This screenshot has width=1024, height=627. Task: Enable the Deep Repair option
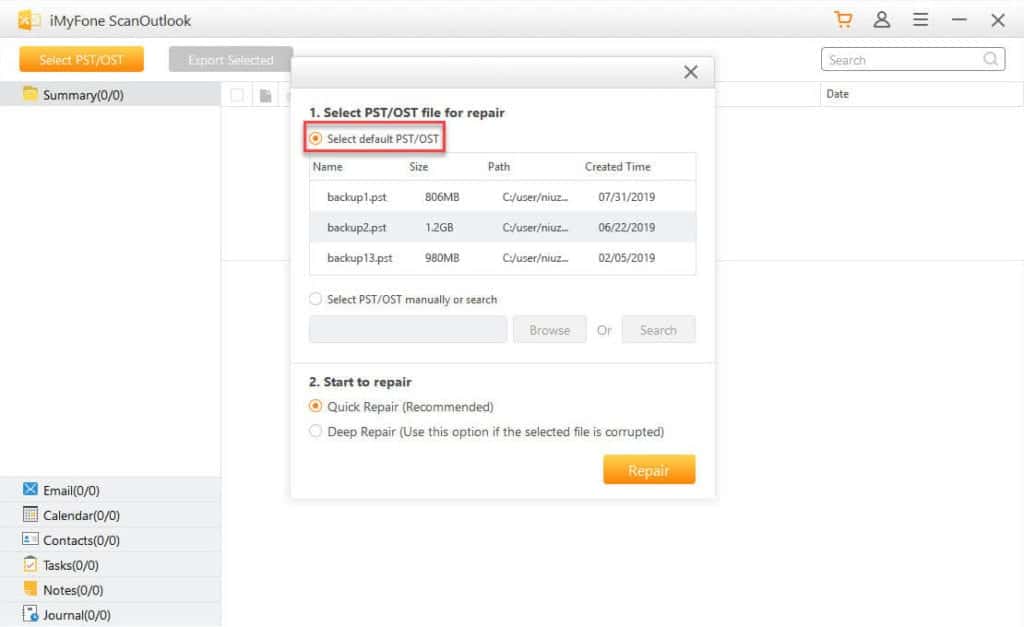click(316, 432)
